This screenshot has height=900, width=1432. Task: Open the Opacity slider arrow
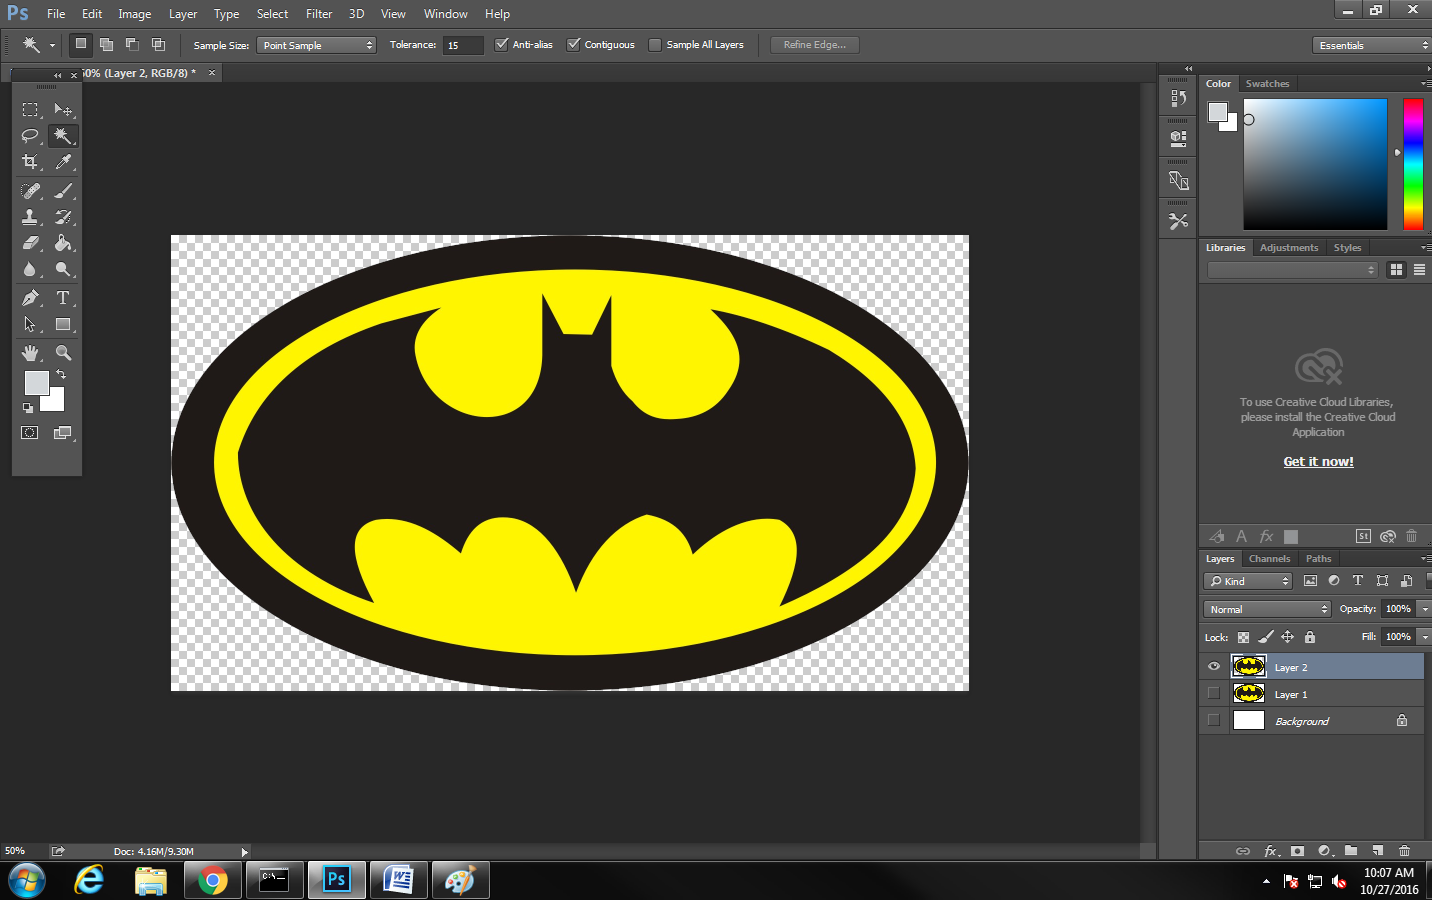(x=1424, y=609)
